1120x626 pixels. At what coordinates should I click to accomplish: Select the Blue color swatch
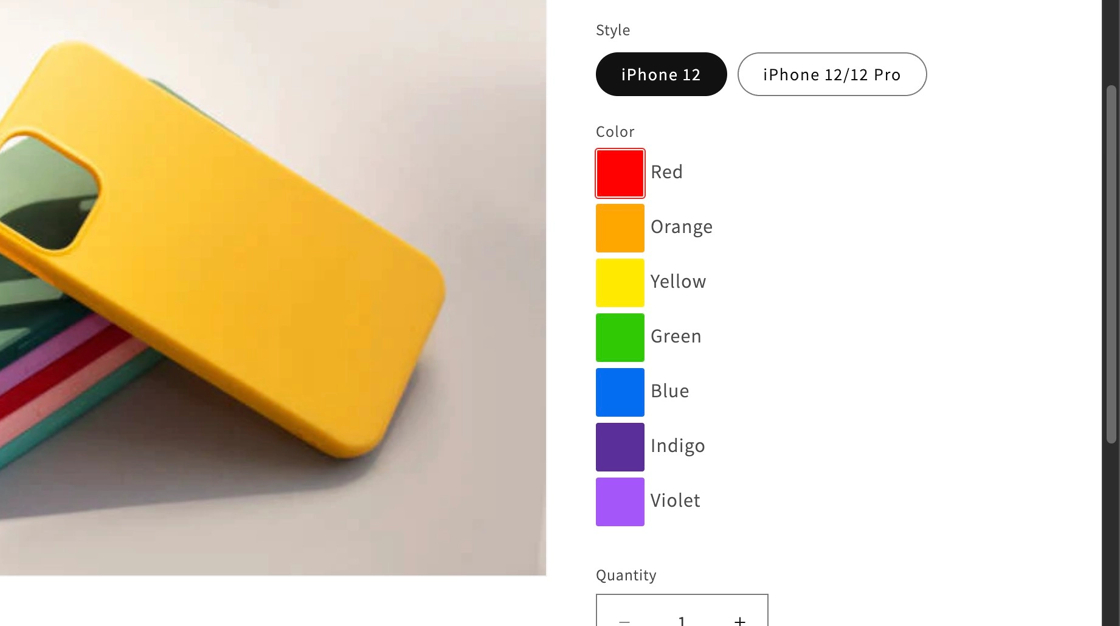tap(620, 392)
